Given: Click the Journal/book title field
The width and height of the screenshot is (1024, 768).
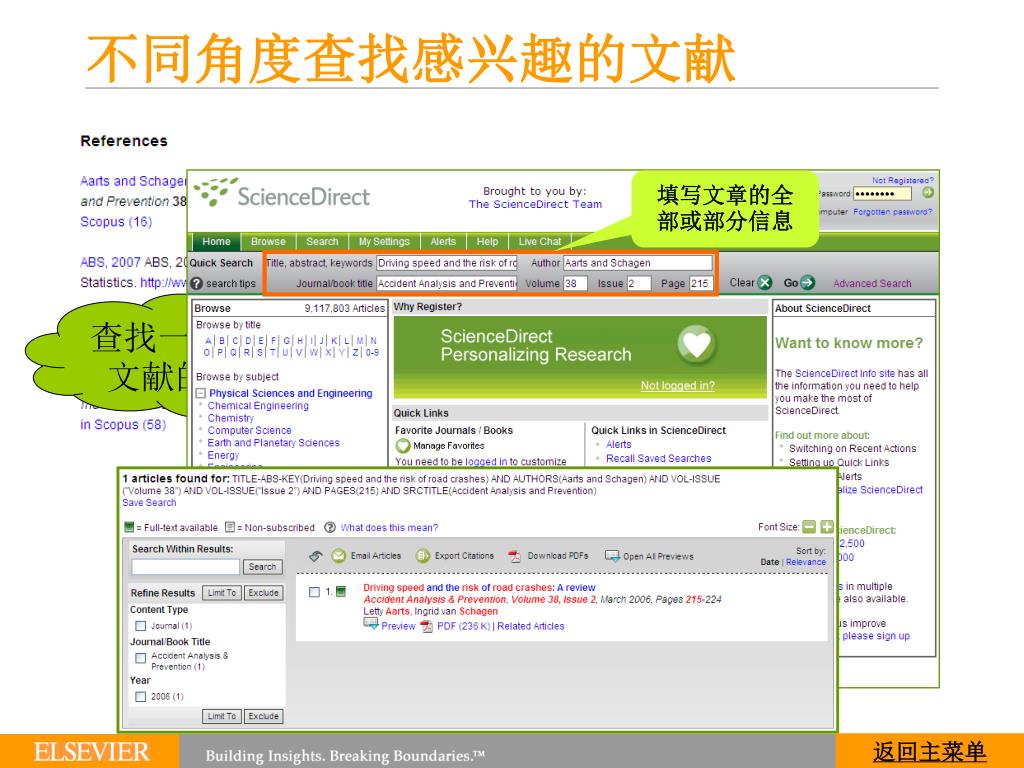Looking at the screenshot, I should pos(447,283).
